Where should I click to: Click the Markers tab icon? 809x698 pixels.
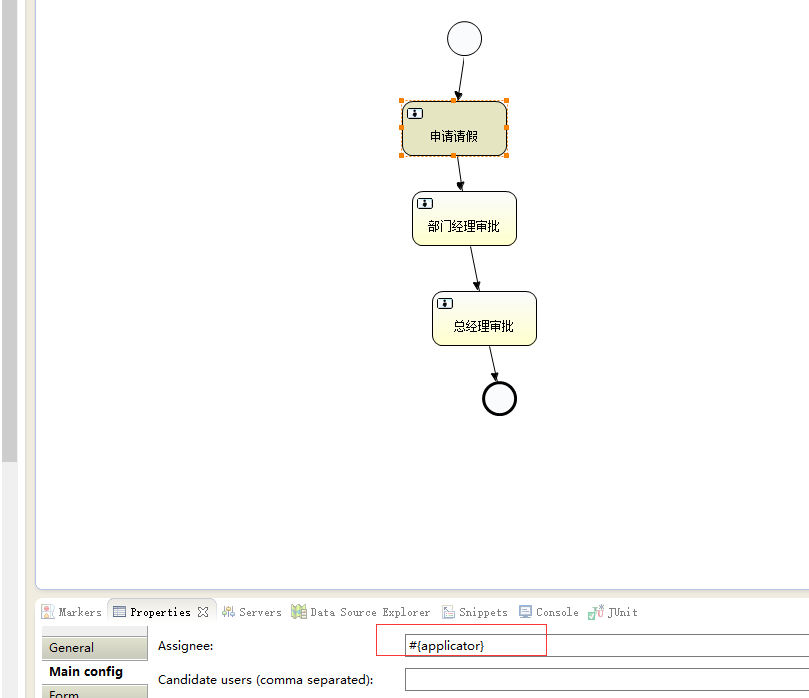tap(48, 612)
